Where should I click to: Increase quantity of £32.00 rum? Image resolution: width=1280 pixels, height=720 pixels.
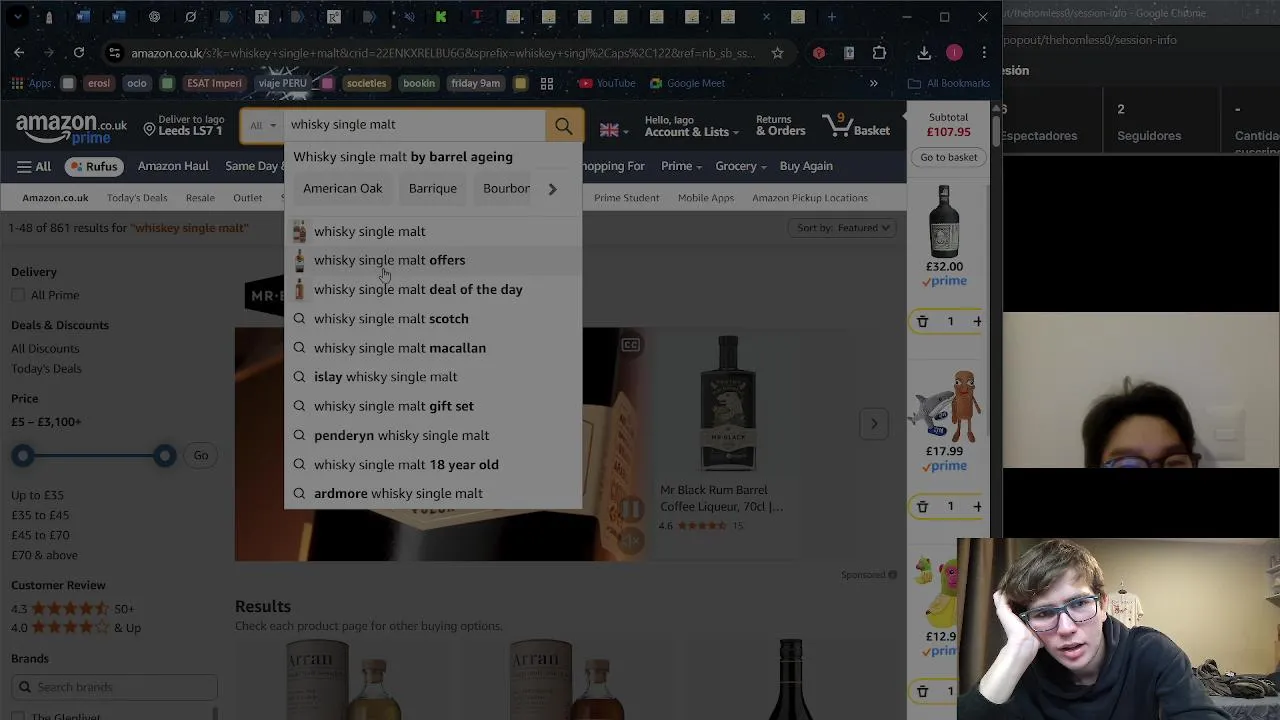tap(977, 321)
